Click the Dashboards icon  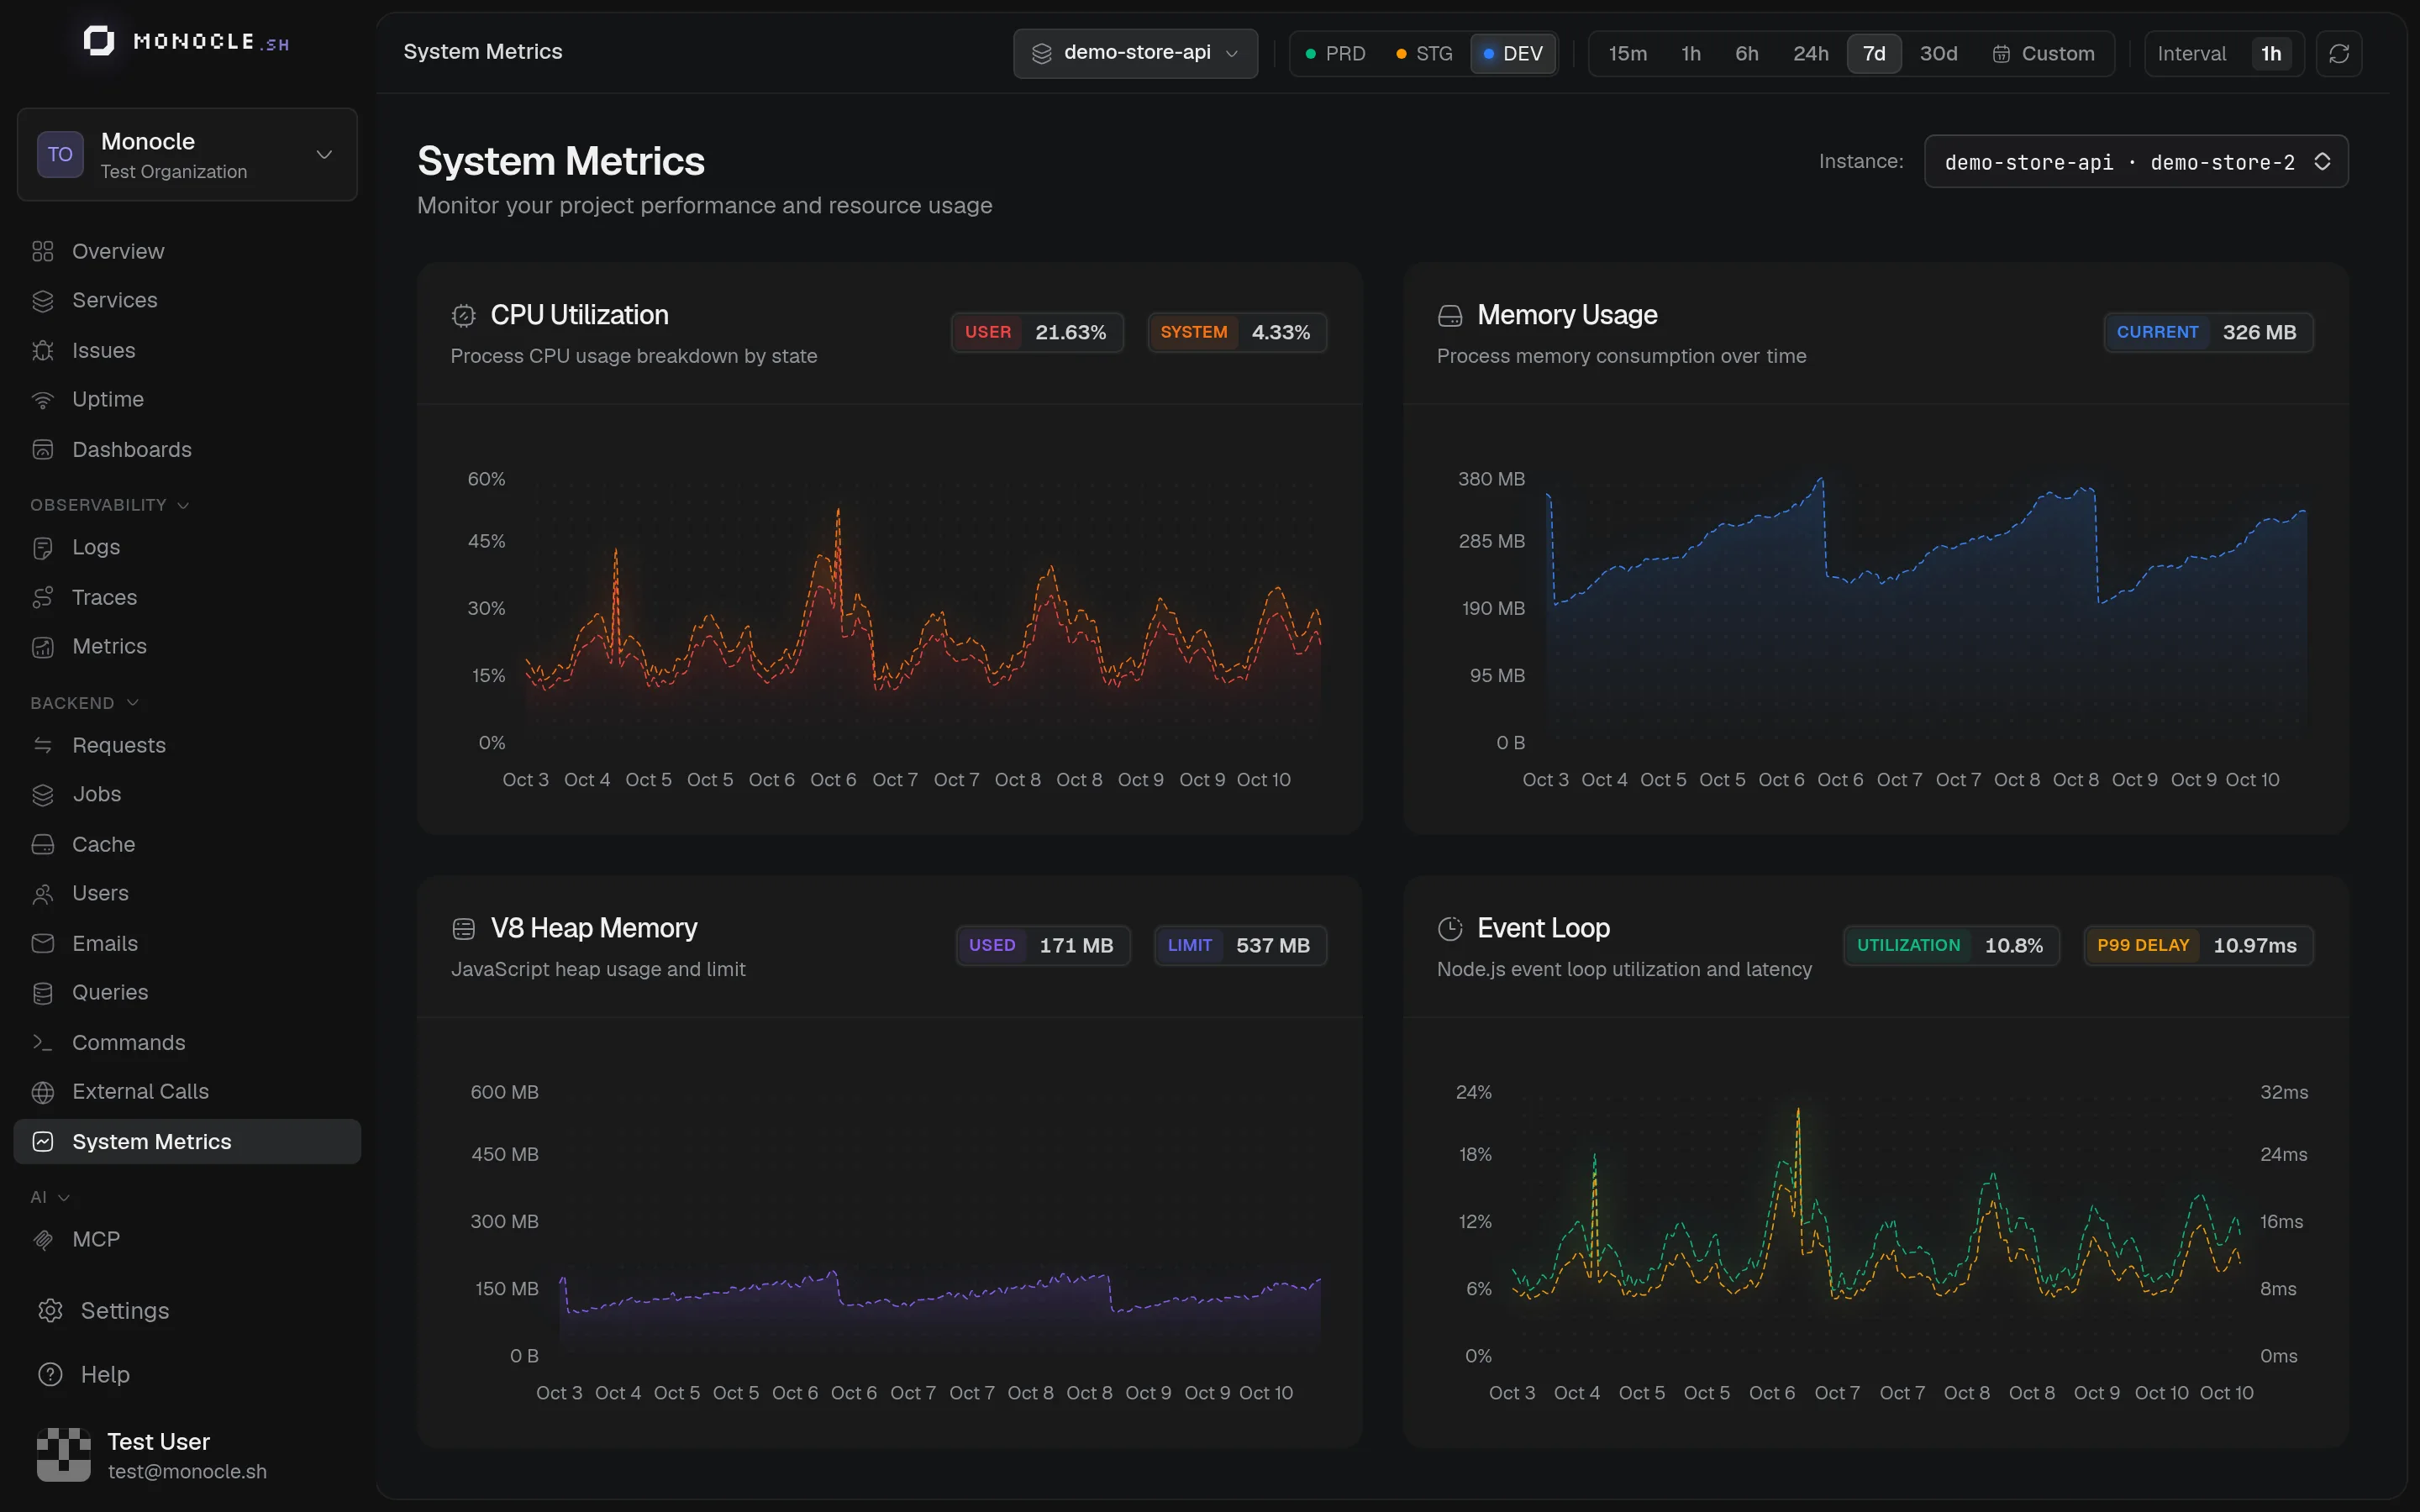pos(43,450)
